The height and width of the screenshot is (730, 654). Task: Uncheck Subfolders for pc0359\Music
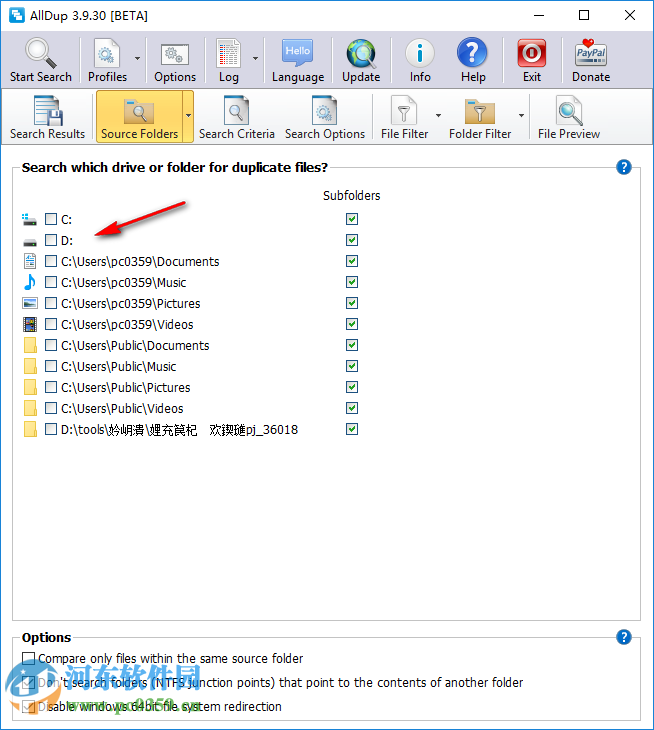tap(352, 282)
